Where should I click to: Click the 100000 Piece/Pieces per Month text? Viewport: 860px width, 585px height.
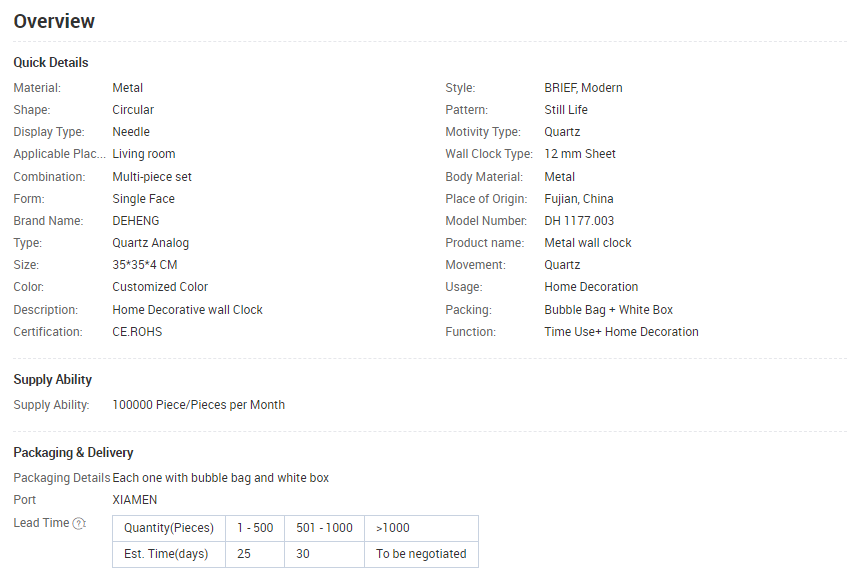tap(199, 405)
